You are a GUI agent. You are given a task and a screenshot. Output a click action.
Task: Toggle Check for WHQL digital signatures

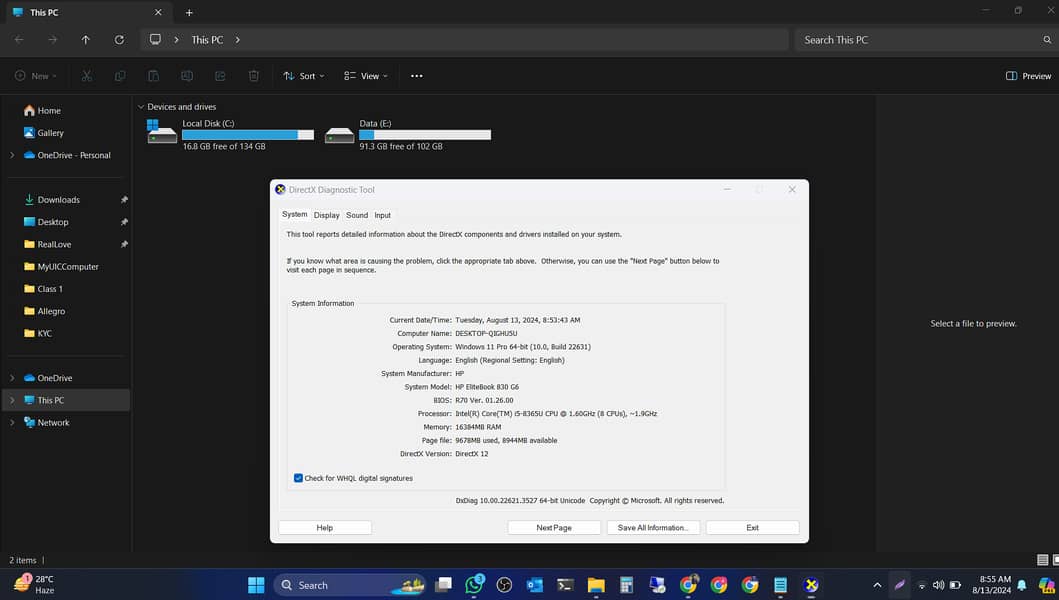click(298, 478)
